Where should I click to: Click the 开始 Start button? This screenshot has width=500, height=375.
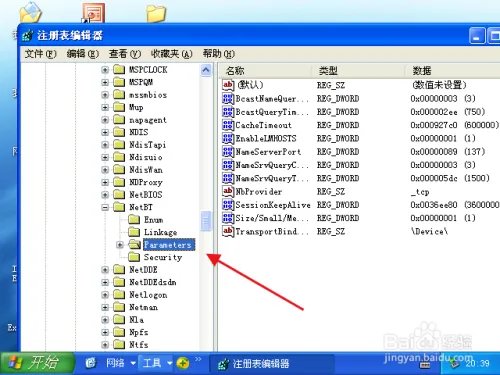pos(37,363)
